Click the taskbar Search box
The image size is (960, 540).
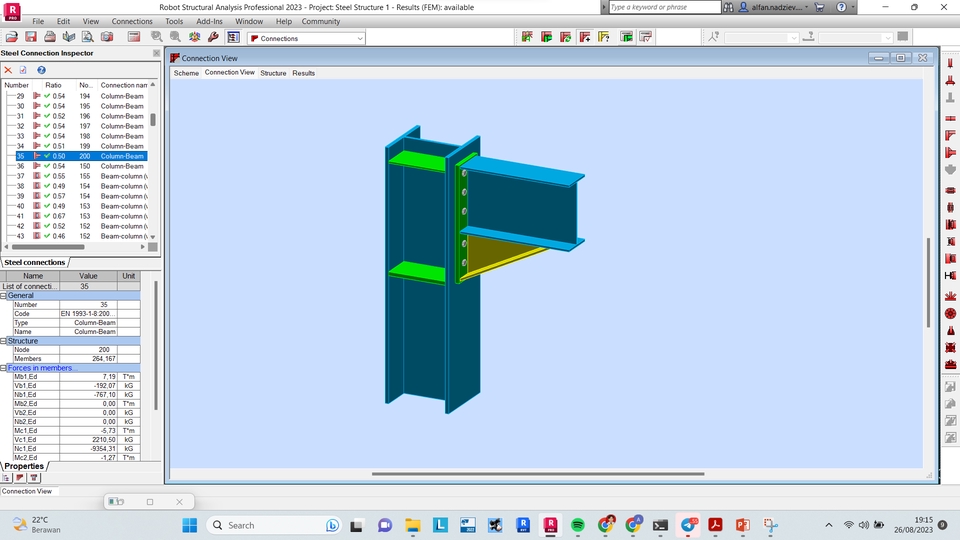[x=275, y=525]
